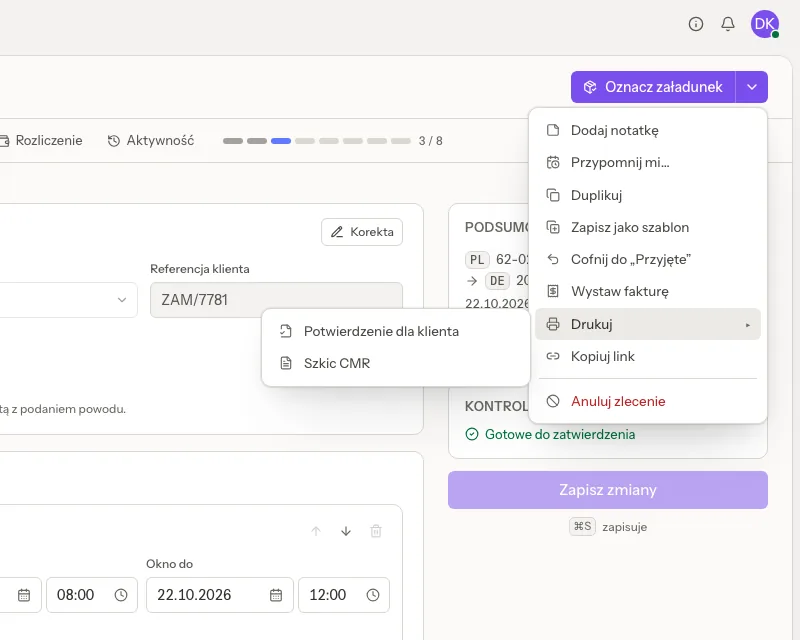Open the Aktywność tab
Viewport: 800px width, 640px height.
[151, 140]
